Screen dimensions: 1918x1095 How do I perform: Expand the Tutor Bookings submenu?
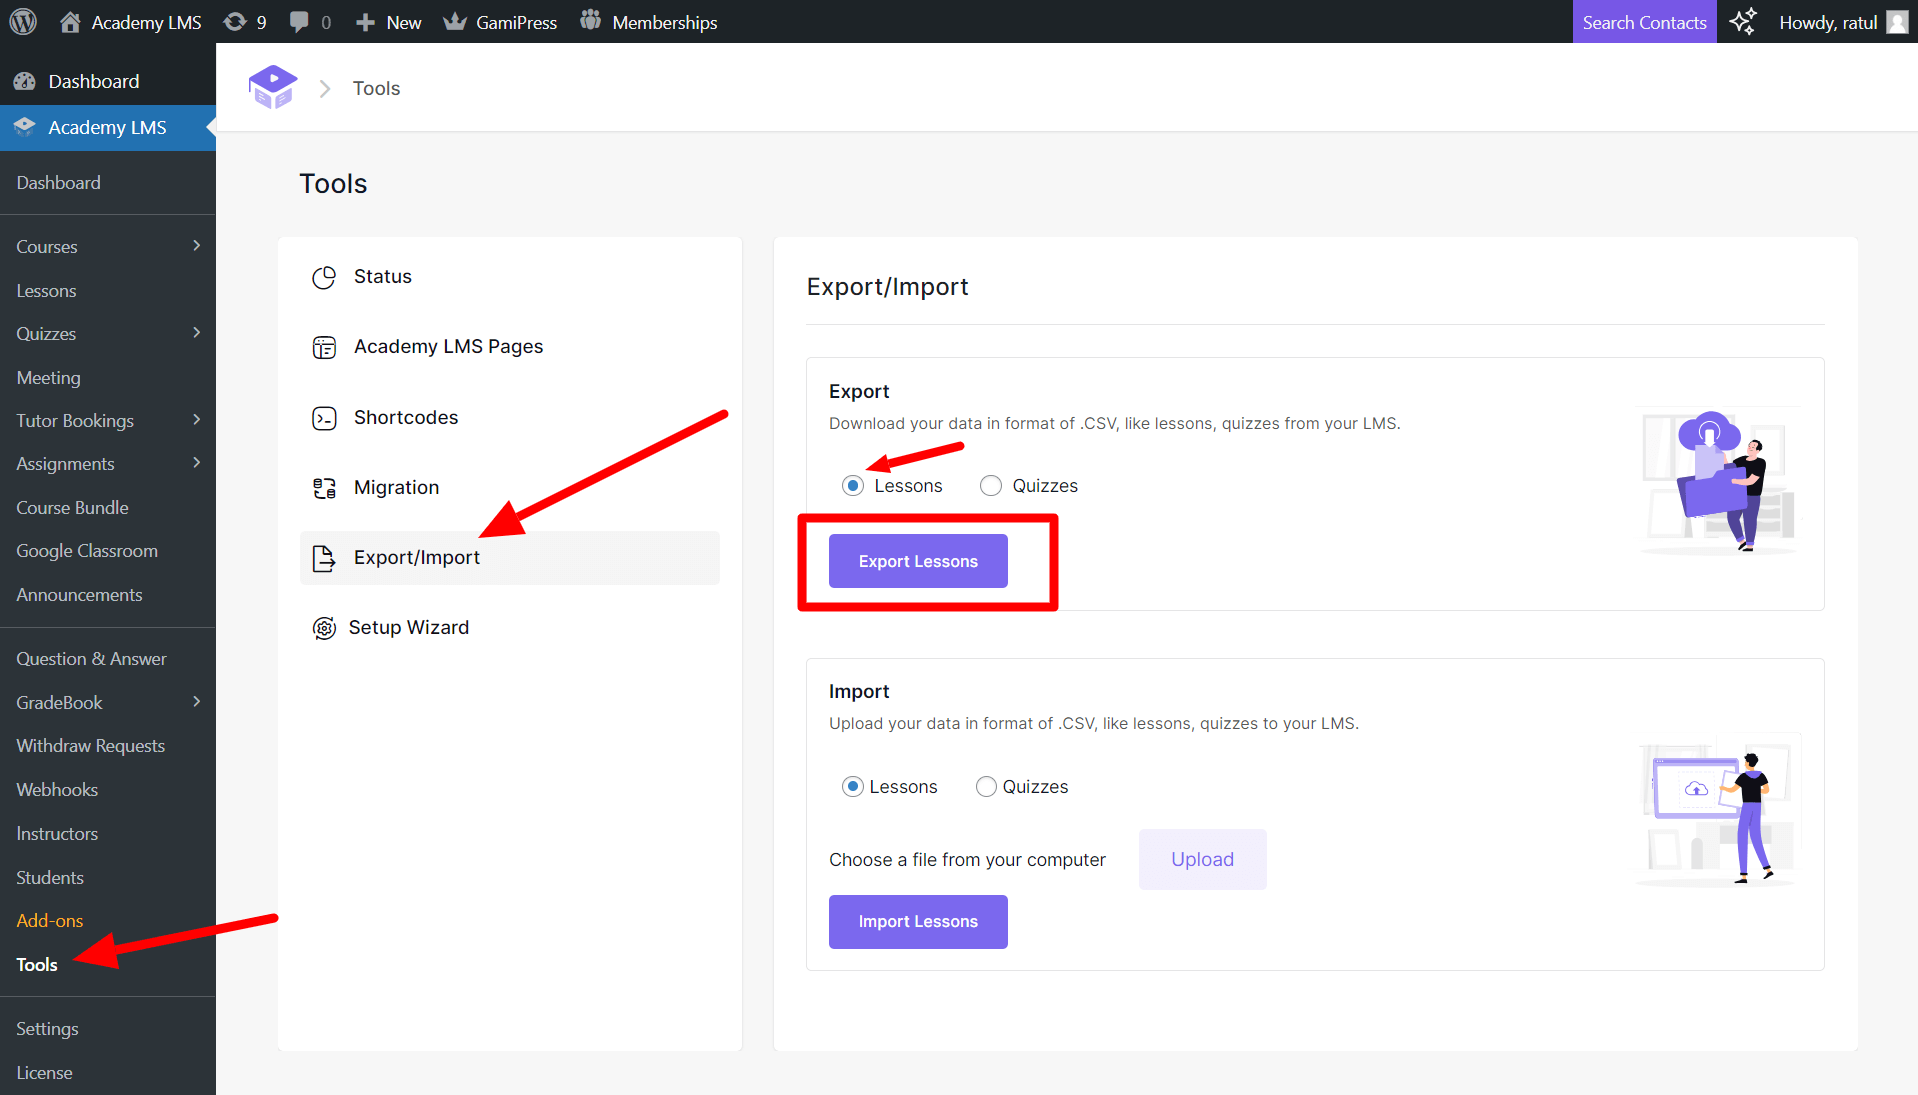(197, 420)
